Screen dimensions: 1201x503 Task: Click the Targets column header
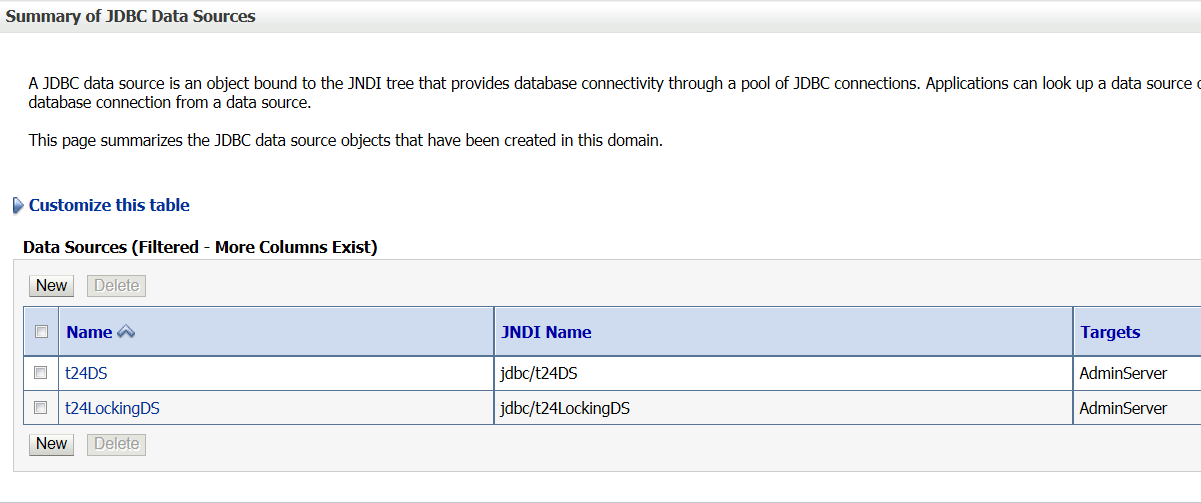click(x=1110, y=332)
